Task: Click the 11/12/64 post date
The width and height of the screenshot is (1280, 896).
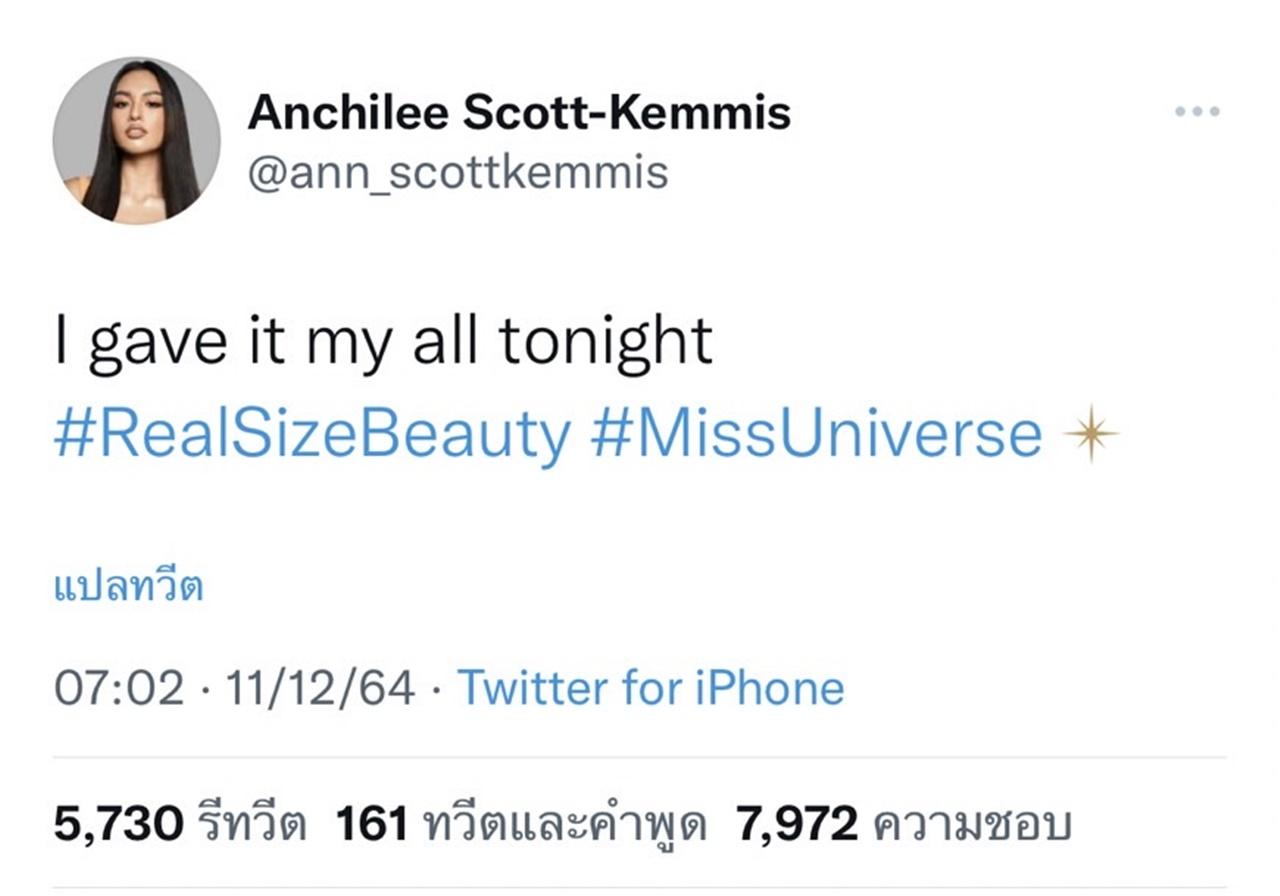Action: coord(320,688)
